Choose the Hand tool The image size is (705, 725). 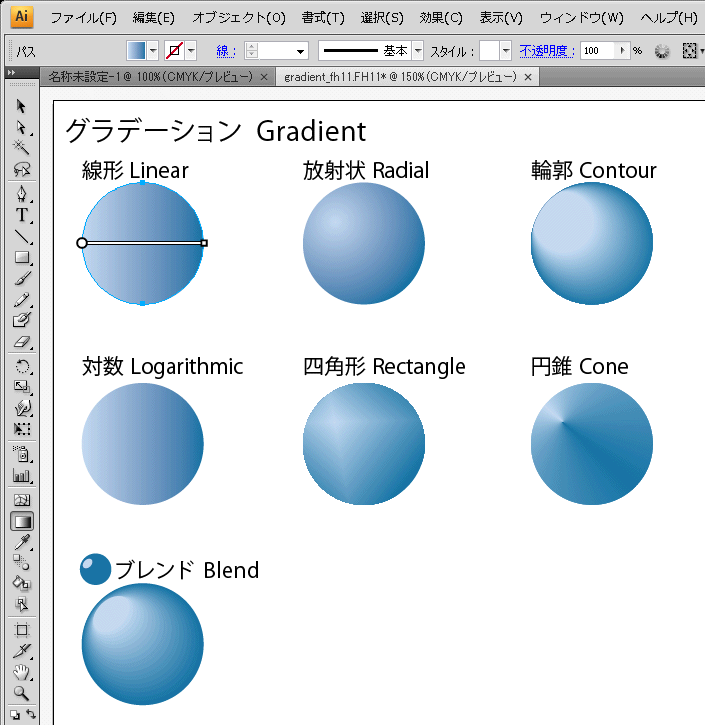21,672
